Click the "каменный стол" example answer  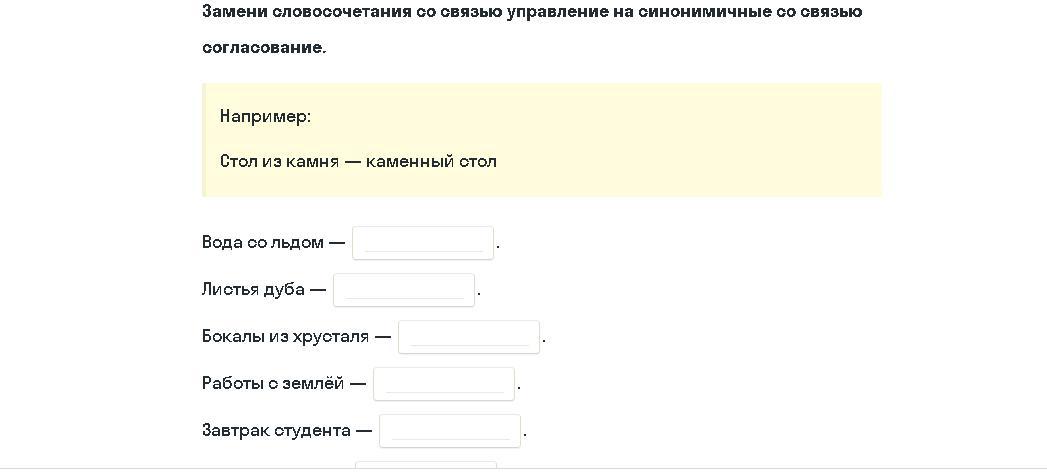[431, 162]
